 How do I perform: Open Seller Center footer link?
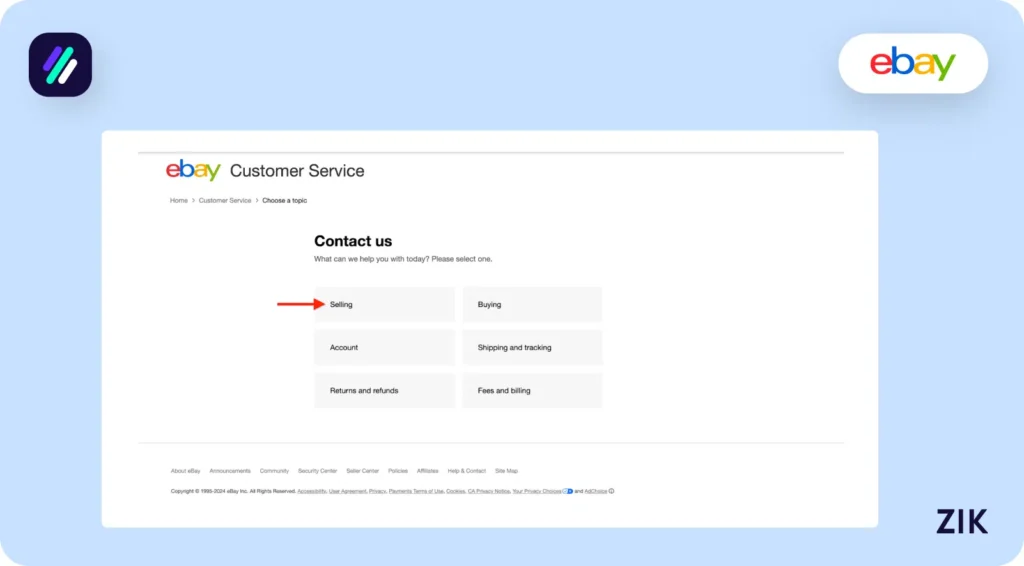pyautogui.click(x=362, y=471)
